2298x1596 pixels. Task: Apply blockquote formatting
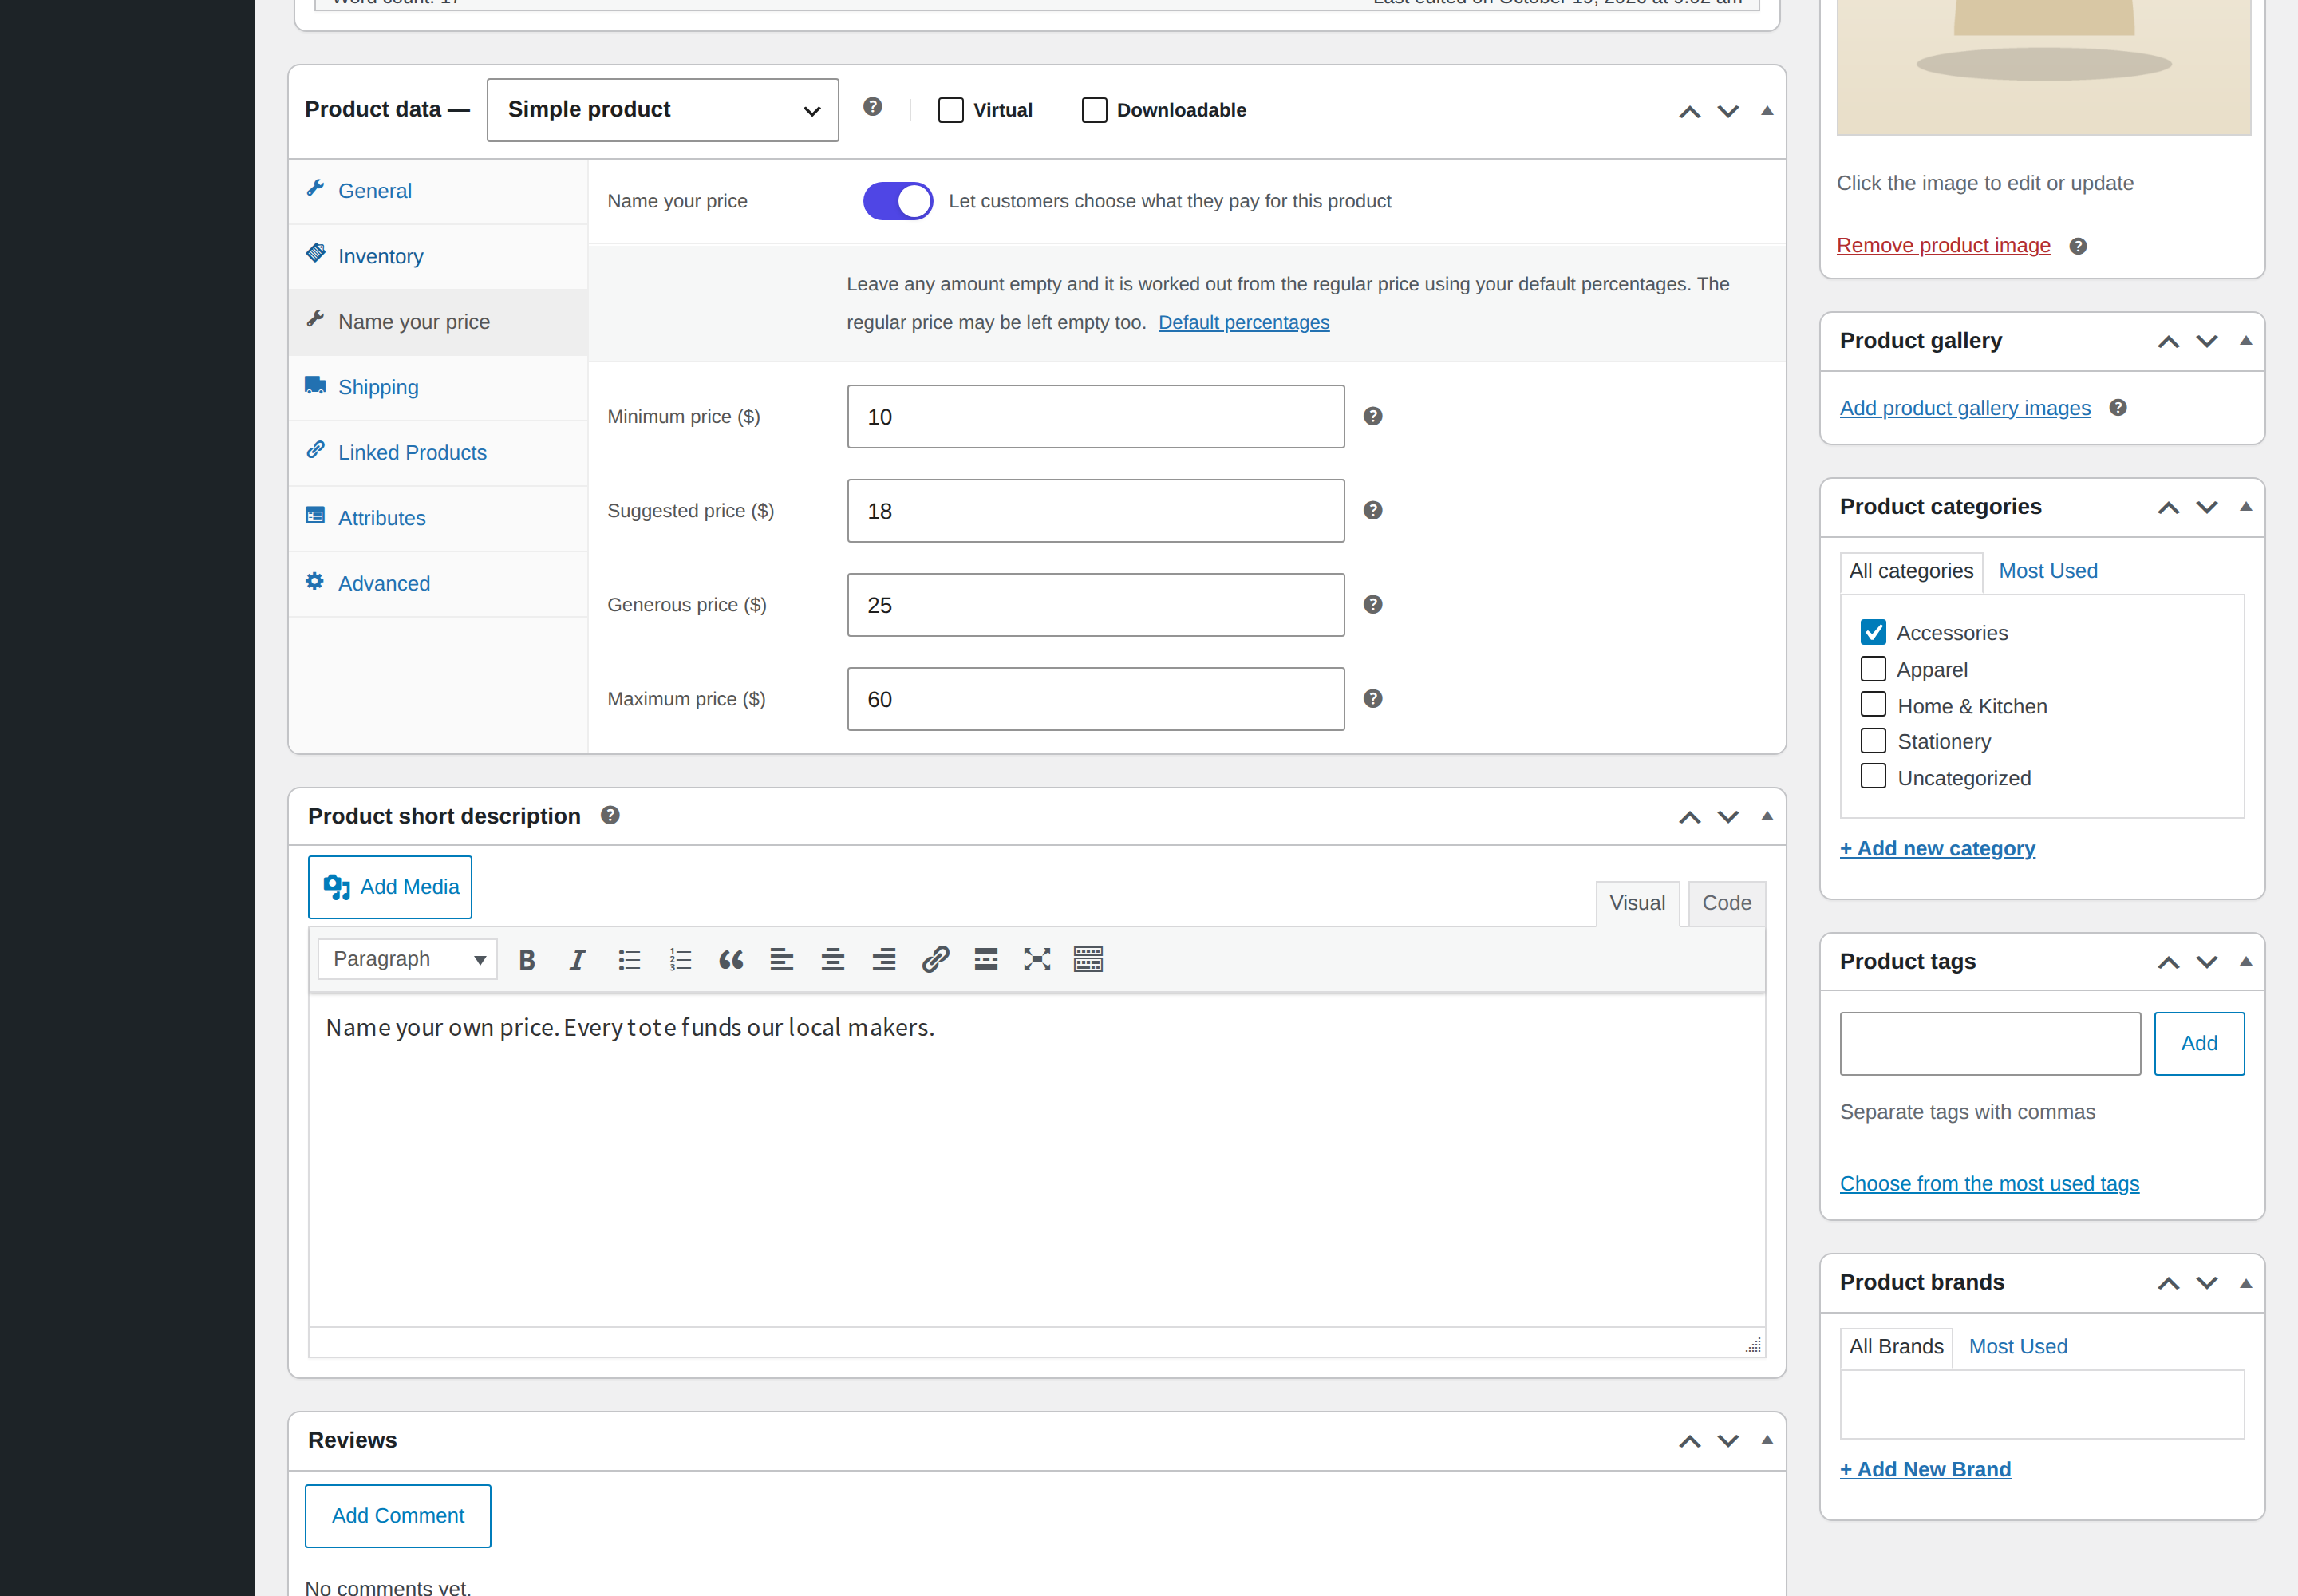point(731,960)
